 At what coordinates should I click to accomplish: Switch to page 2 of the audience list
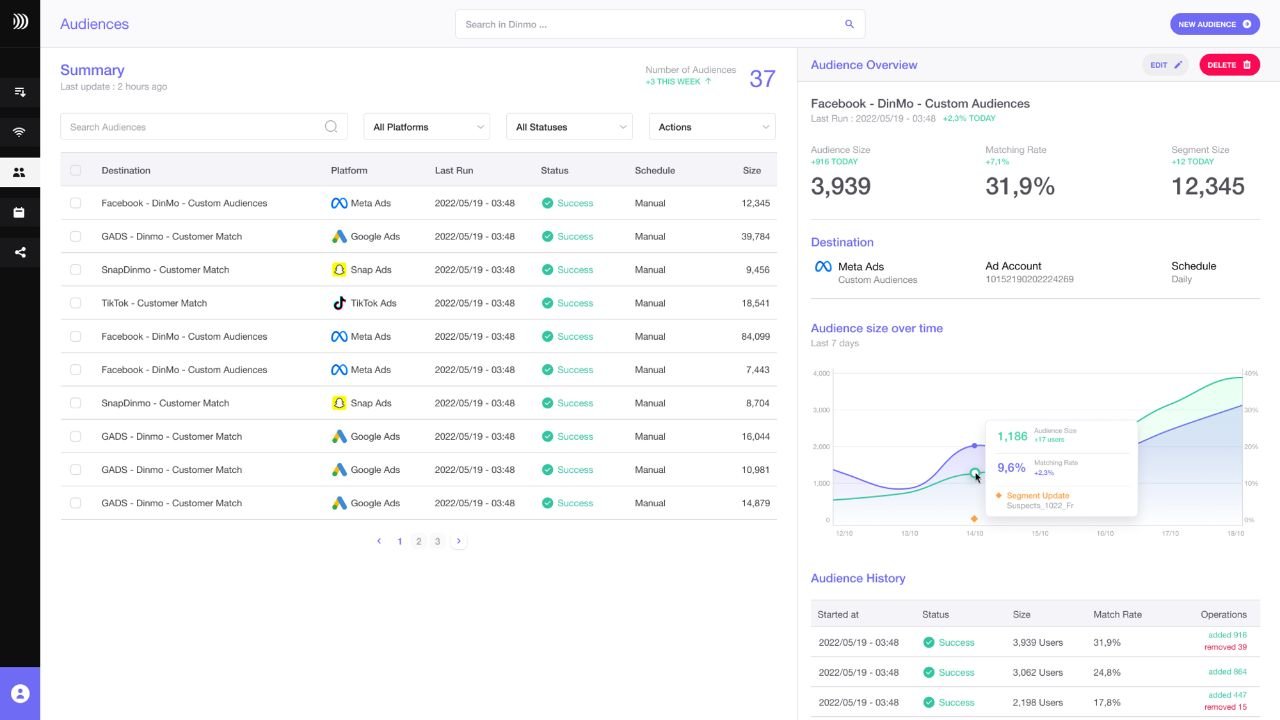coord(419,541)
